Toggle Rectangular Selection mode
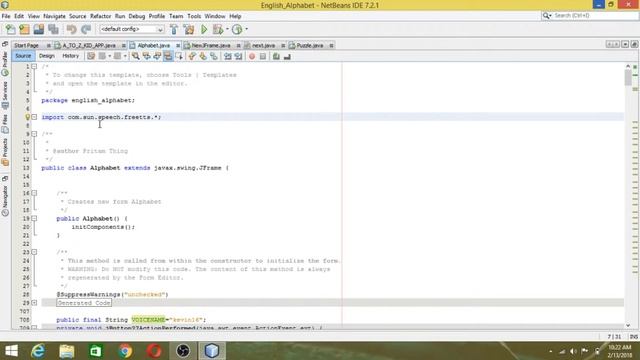Viewport: 640px width, 360px height. (179, 56)
